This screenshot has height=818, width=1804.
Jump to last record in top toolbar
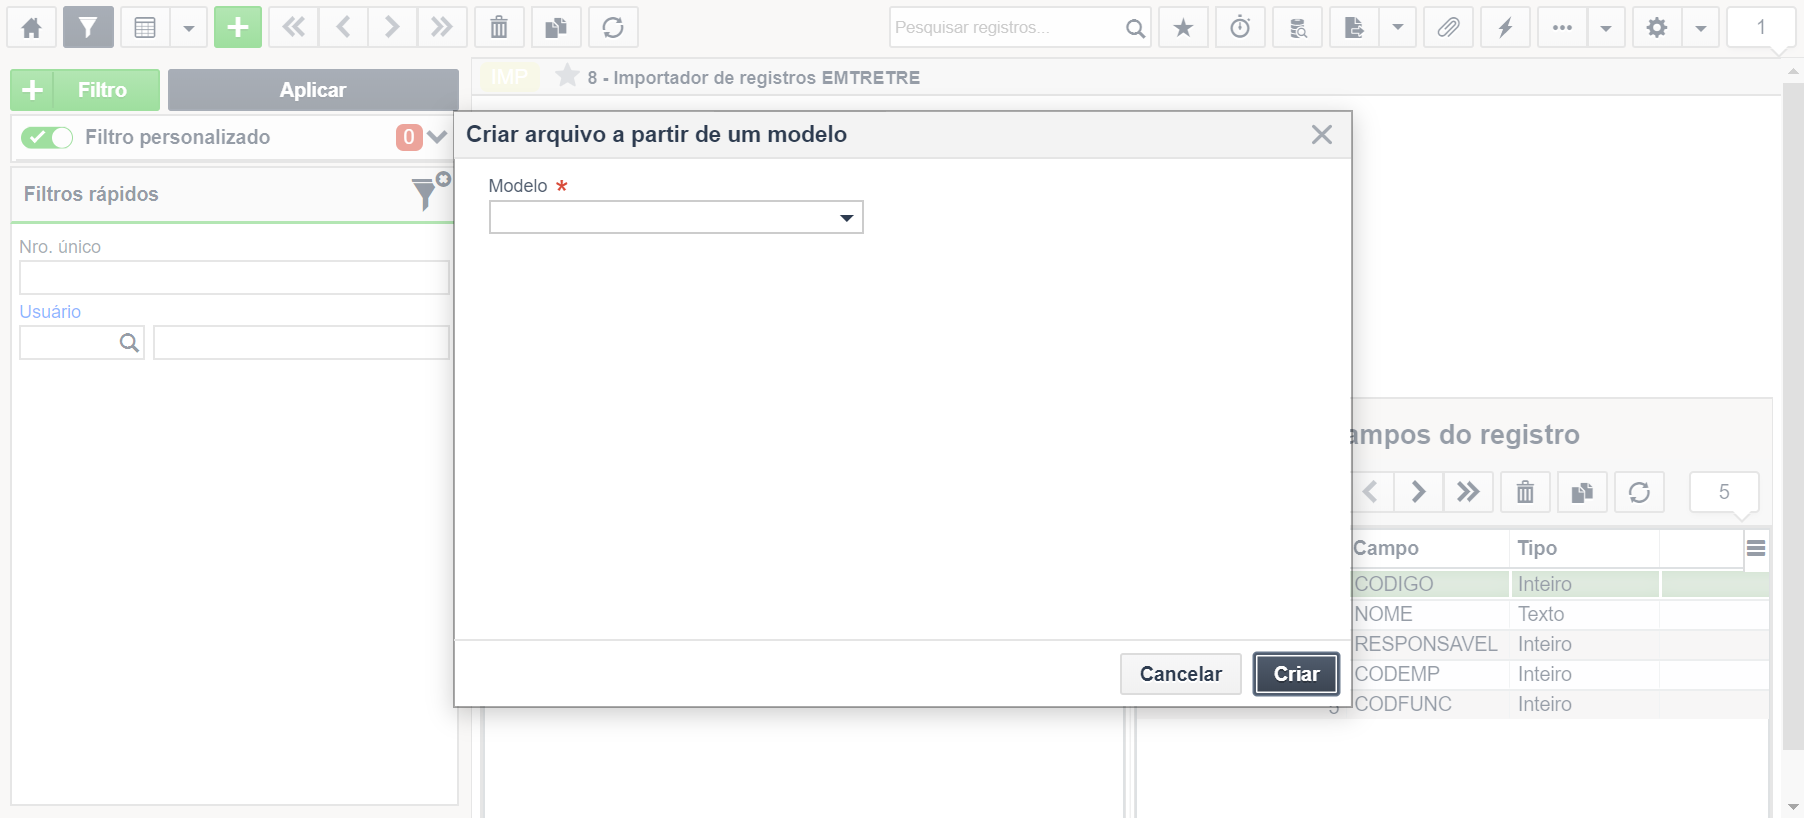[441, 28]
